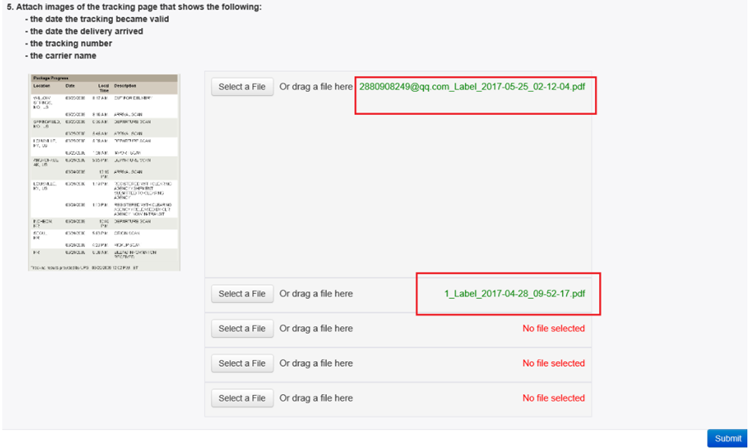This screenshot has height=448, width=750.
Task: Click Select a File in fourth upload row
Action: [242, 364]
